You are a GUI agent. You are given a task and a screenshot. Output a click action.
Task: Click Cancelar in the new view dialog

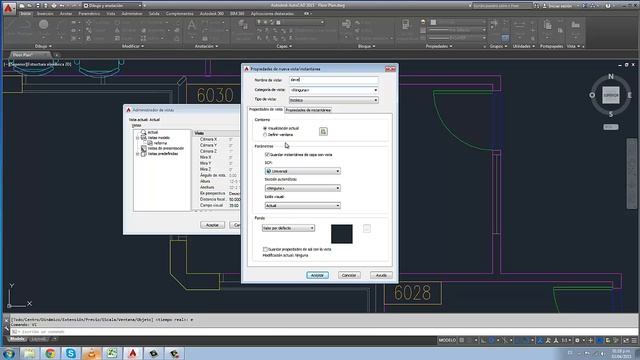(349, 275)
